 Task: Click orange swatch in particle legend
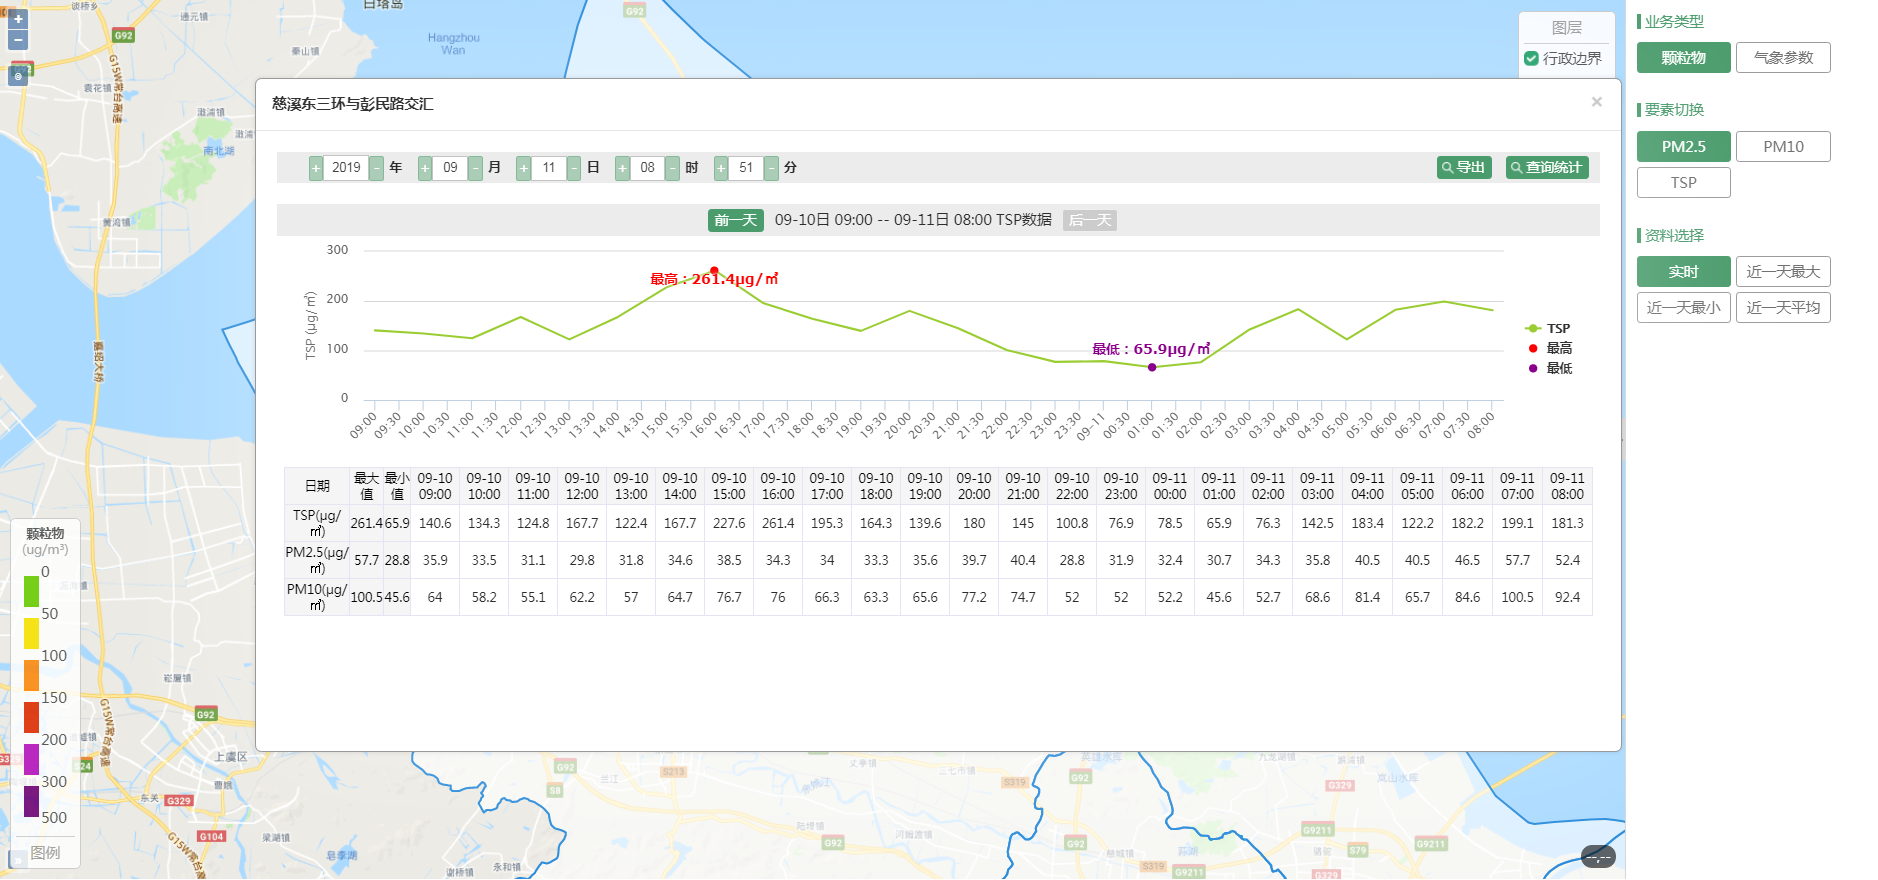pos(31,675)
